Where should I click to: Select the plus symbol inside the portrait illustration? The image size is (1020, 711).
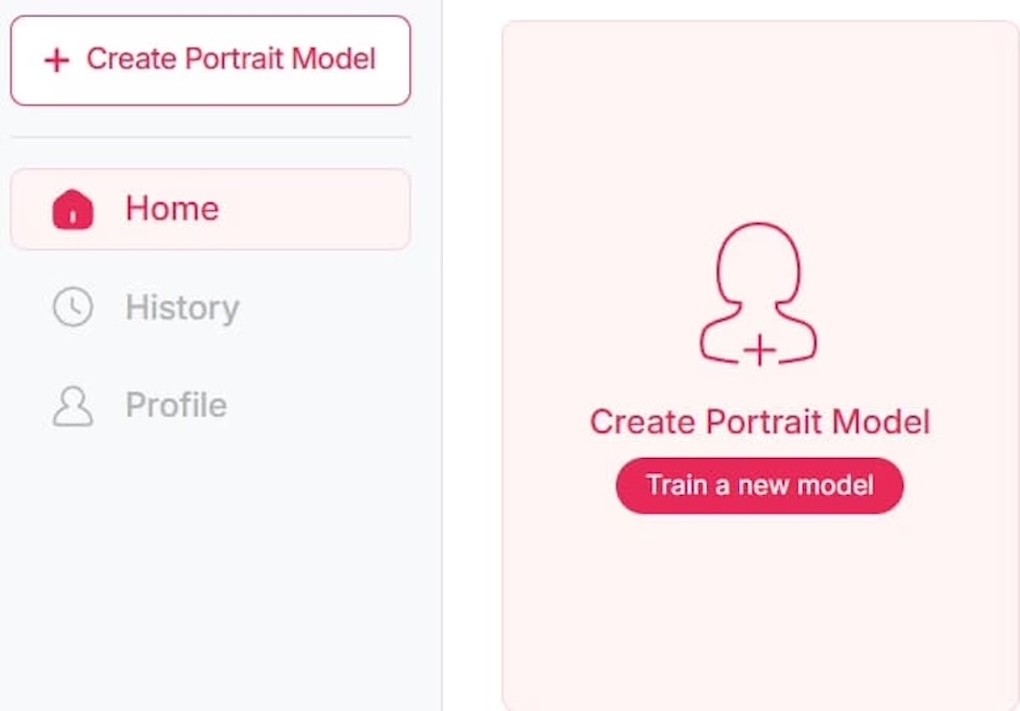point(762,349)
